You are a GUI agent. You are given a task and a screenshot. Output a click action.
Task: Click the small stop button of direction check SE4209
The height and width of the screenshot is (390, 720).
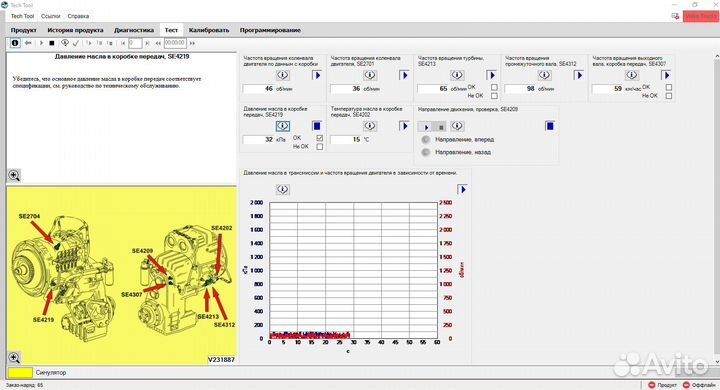(x=440, y=127)
